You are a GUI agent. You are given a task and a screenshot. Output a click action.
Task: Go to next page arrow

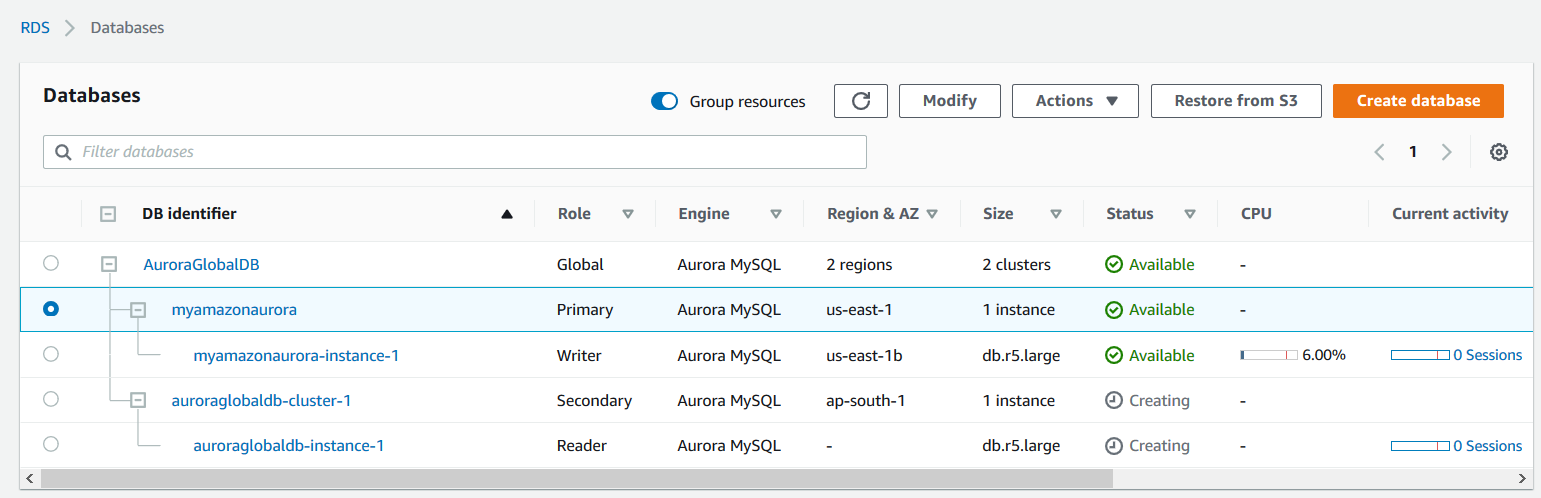click(1446, 152)
